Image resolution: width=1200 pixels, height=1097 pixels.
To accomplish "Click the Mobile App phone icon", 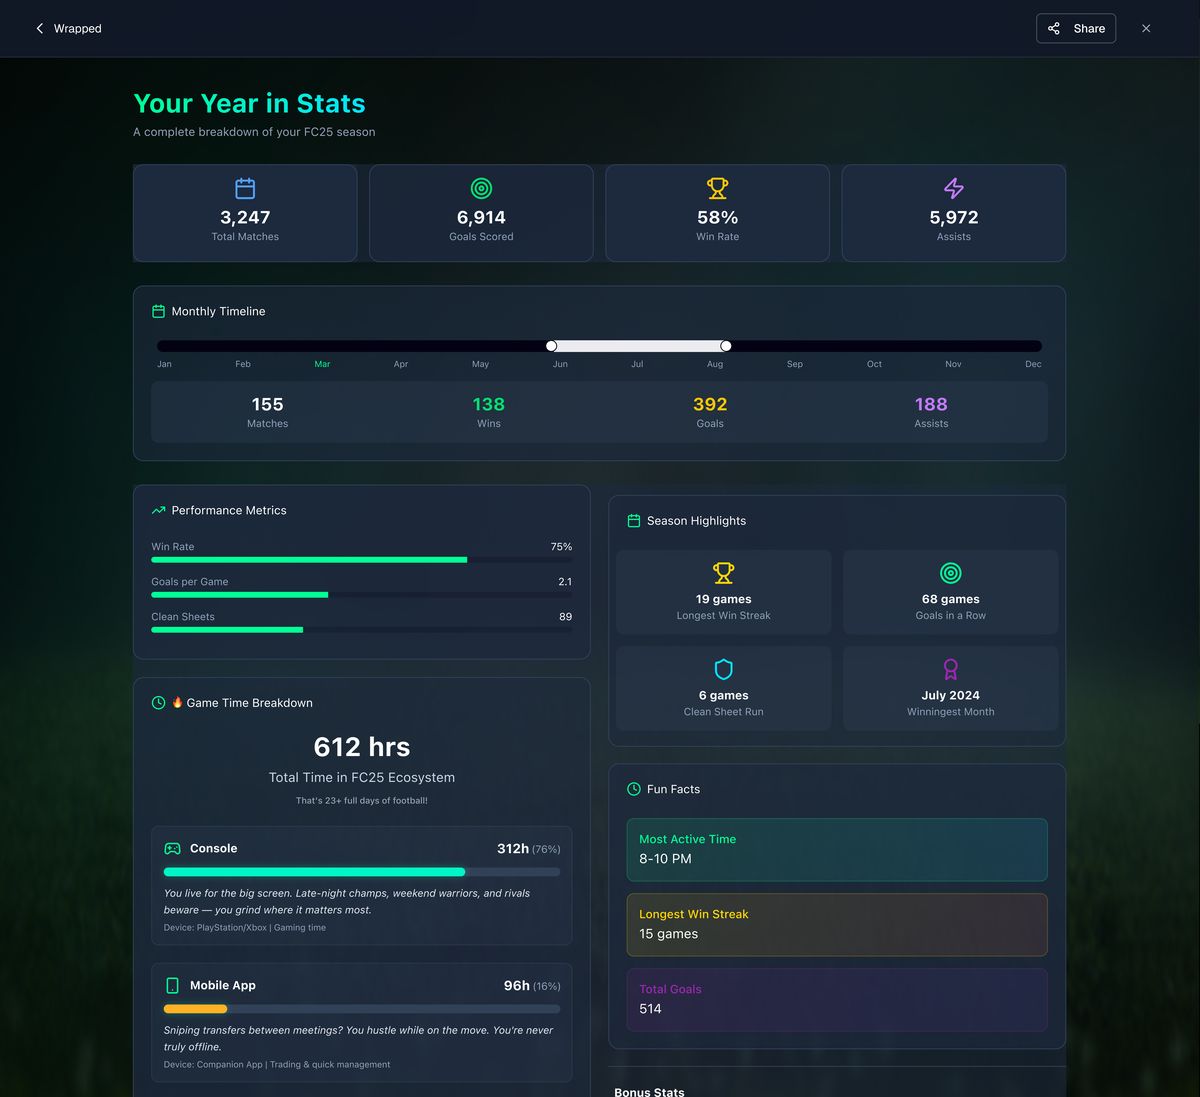I will [x=173, y=986].
